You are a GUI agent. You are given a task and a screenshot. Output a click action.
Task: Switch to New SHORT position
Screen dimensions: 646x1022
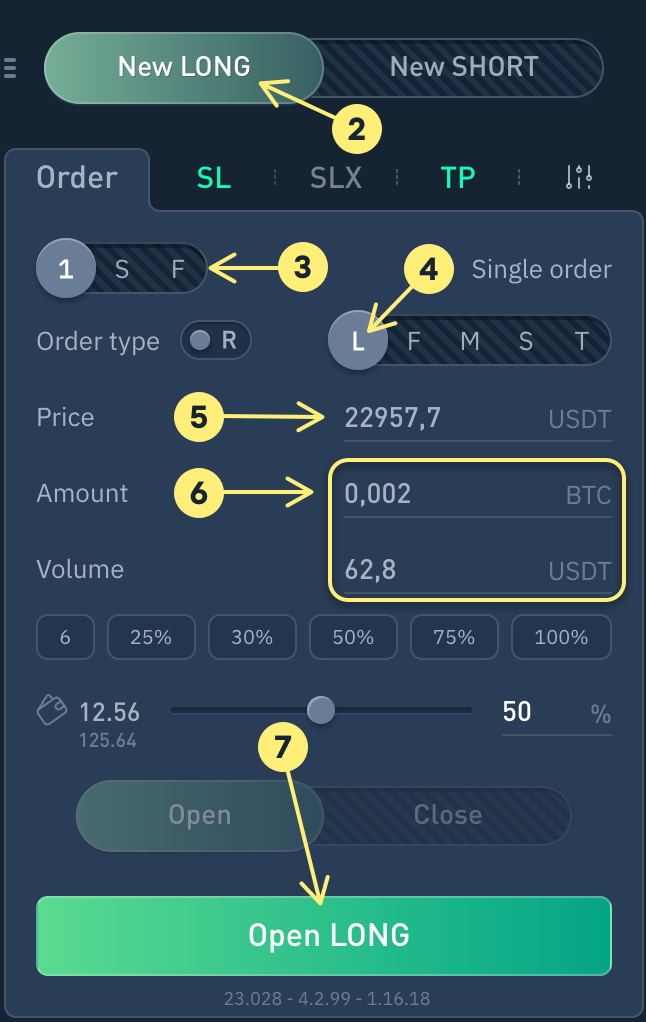[x=464, y=68]
